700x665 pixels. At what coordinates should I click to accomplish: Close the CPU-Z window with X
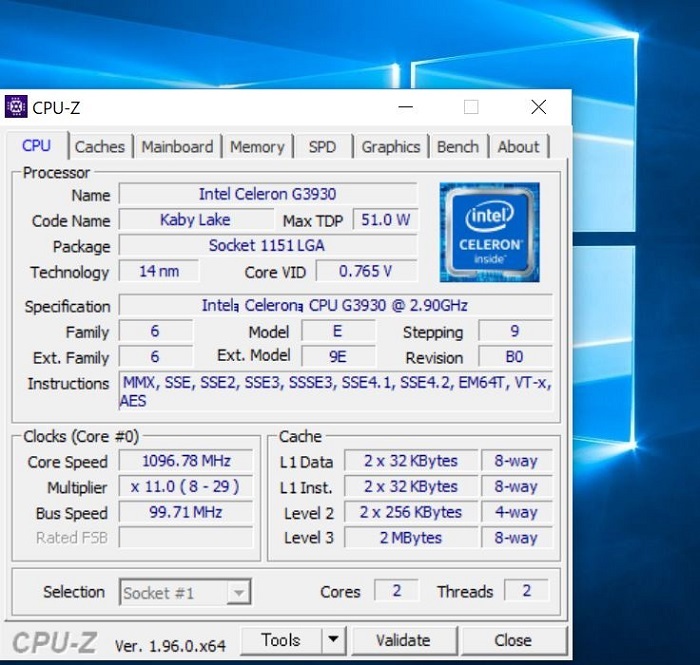click(539, 107)
